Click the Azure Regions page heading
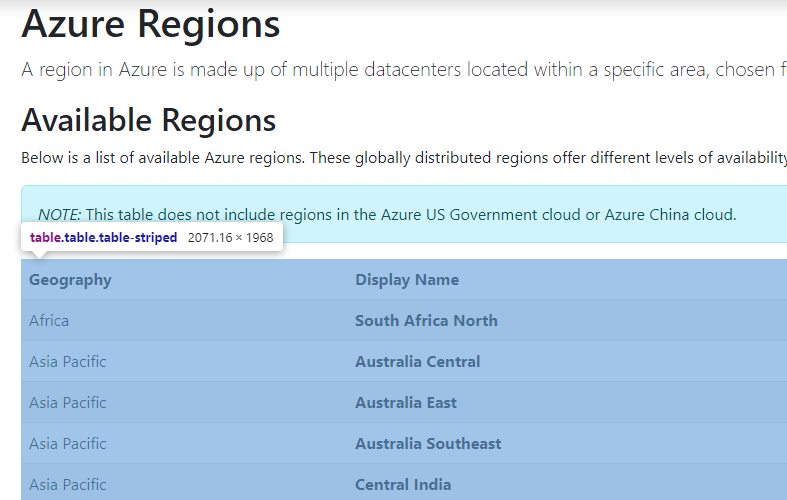787x500 pixels. pyautogui.click(x=151, y=24)
